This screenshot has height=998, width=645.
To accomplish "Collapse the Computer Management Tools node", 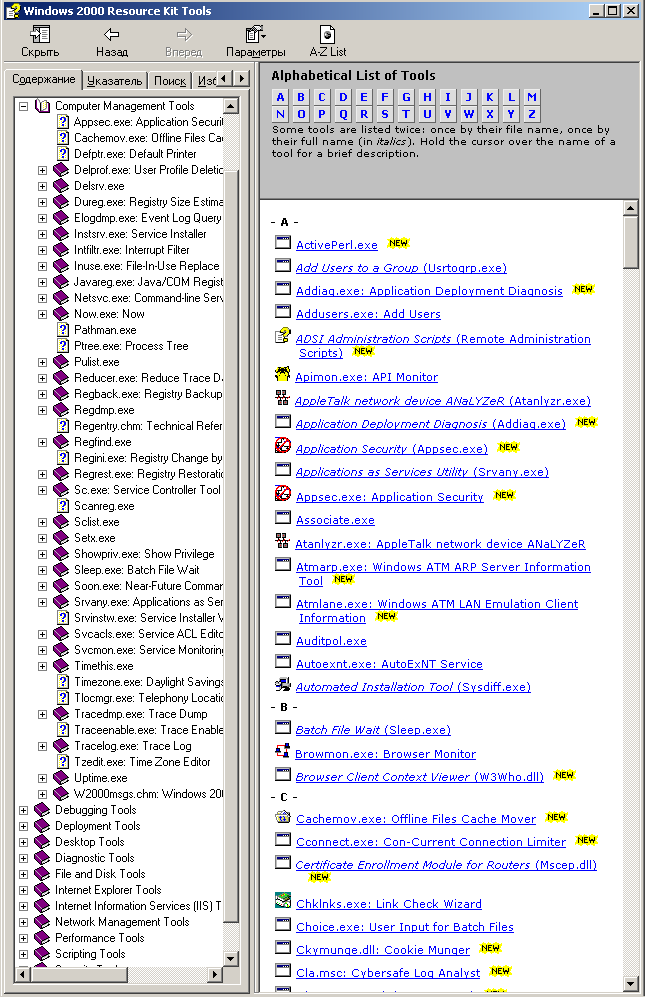I will (24, 106).
